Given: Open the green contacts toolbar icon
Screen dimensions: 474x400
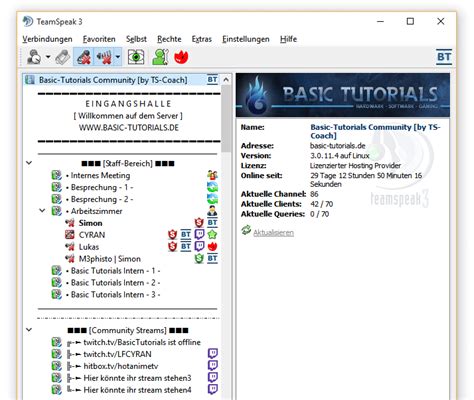Looking at the screenshot, I should (x=160, y=57).
